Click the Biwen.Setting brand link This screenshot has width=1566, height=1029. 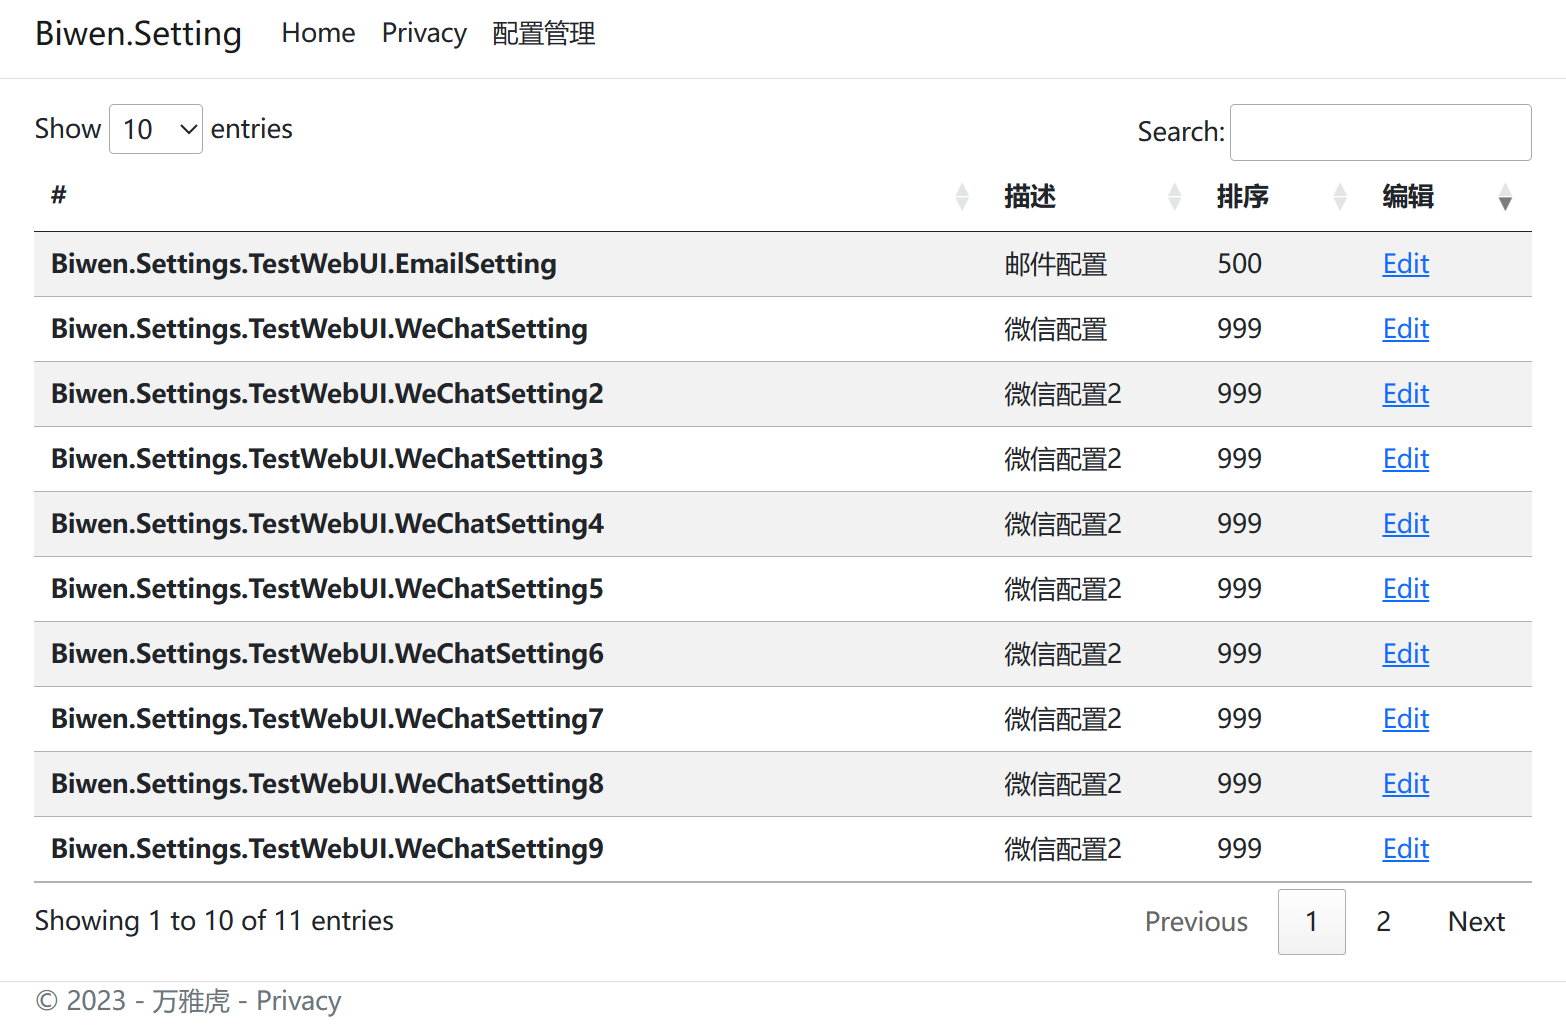pyautogui.click(x=137, y=33)
